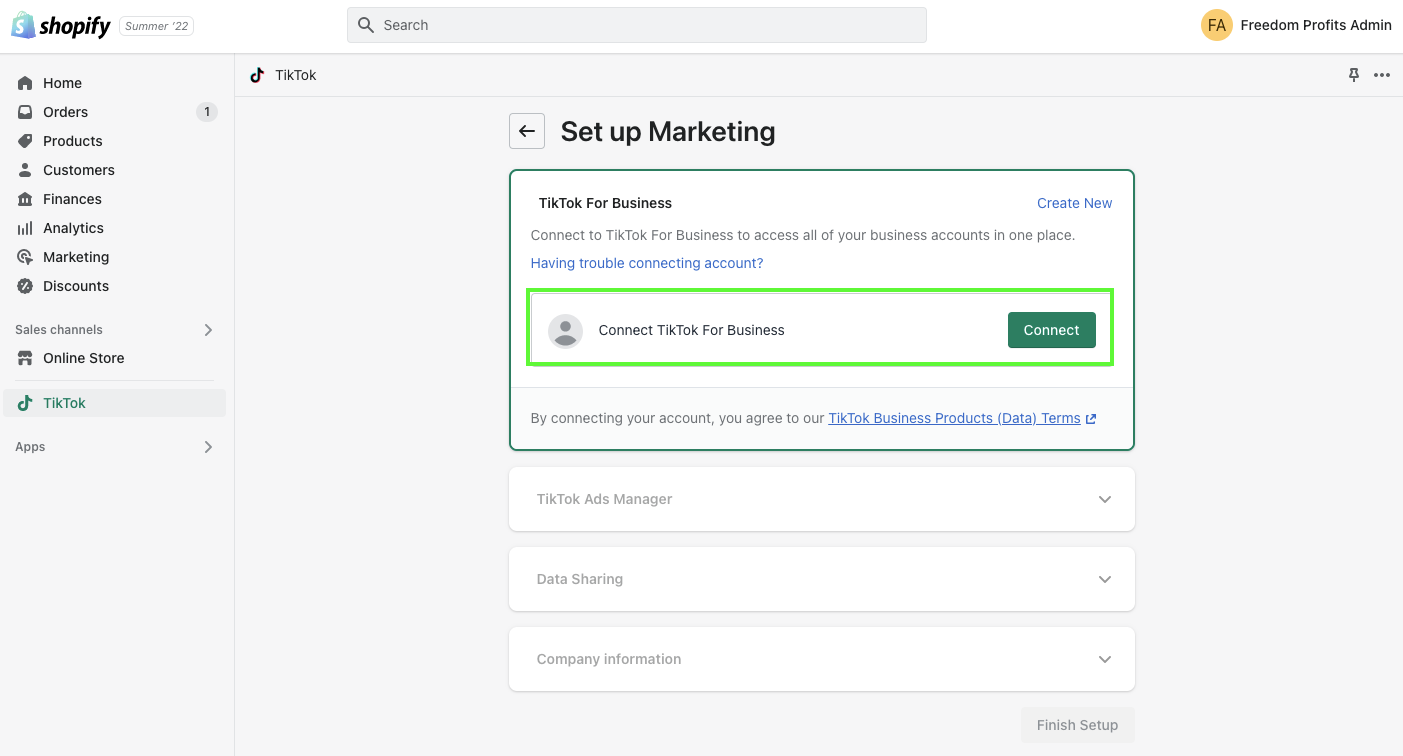Click the Shopify logo

click(61, 26)
